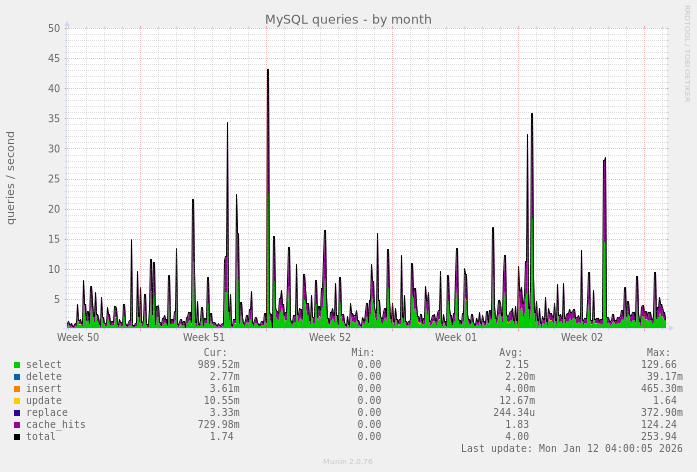The width and height of the screenshot is (697, 472).
Task: Click the y-axis value 25
Action: [54, 179]
